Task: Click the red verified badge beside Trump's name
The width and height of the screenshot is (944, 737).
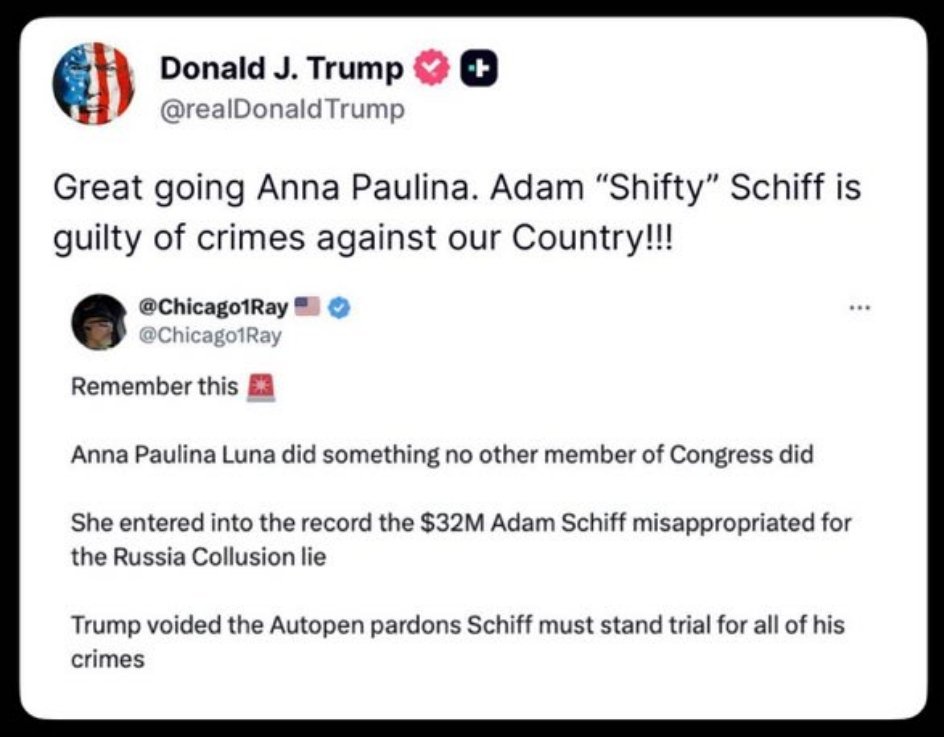Action: (x=430, y=68)
